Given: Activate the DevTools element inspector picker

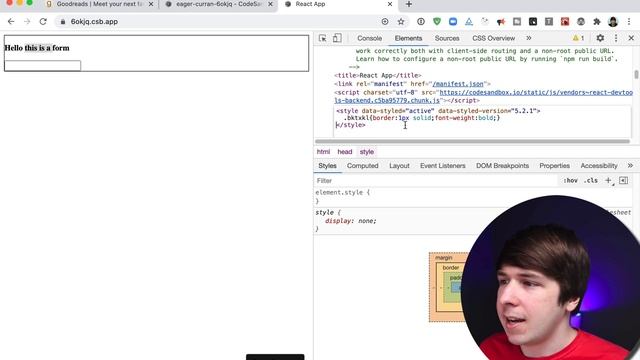Looking at the screenshot, I should point(322,38).
